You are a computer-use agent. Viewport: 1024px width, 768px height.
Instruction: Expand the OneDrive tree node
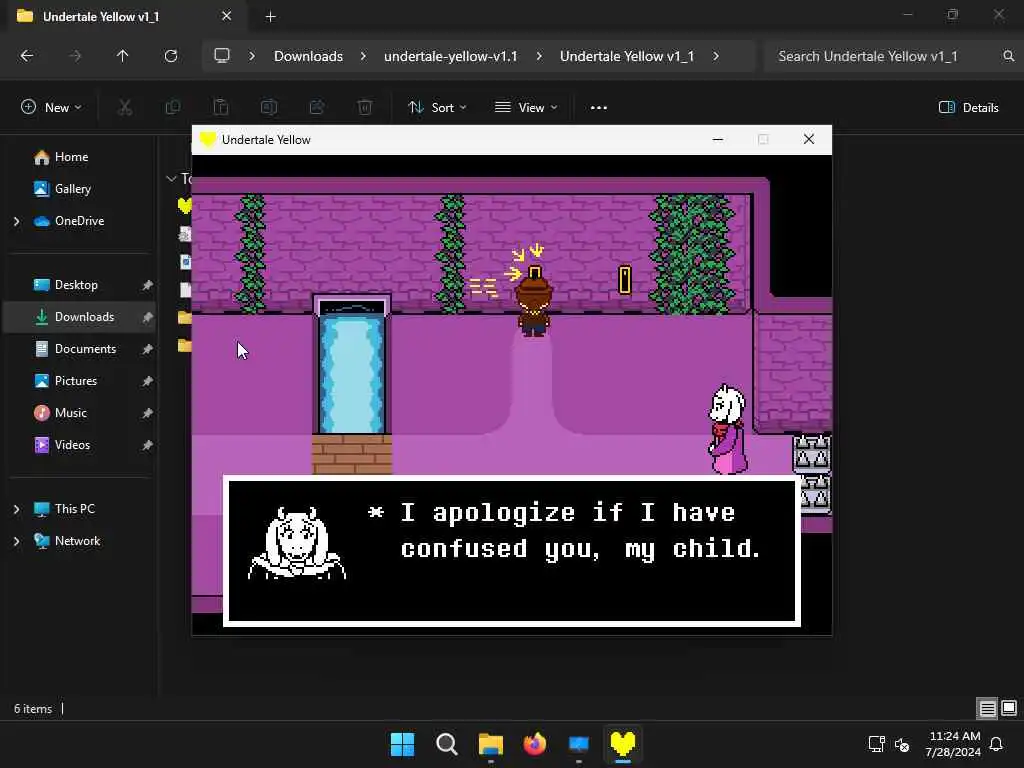click(16, 221)
